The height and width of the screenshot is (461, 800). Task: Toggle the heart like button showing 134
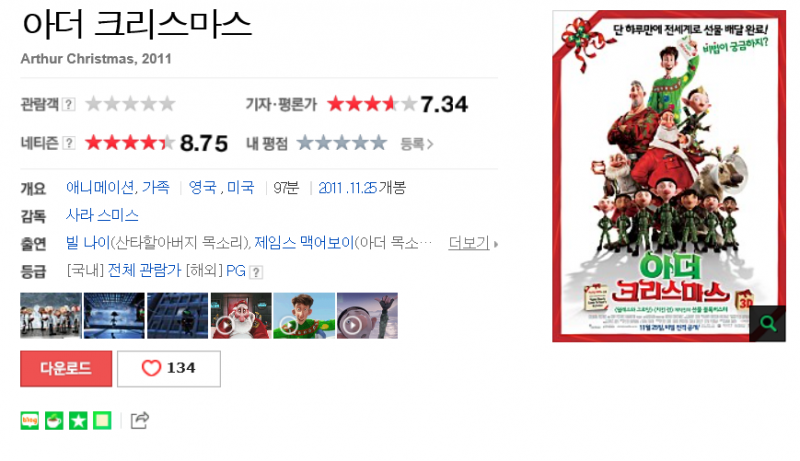point(169,368)
